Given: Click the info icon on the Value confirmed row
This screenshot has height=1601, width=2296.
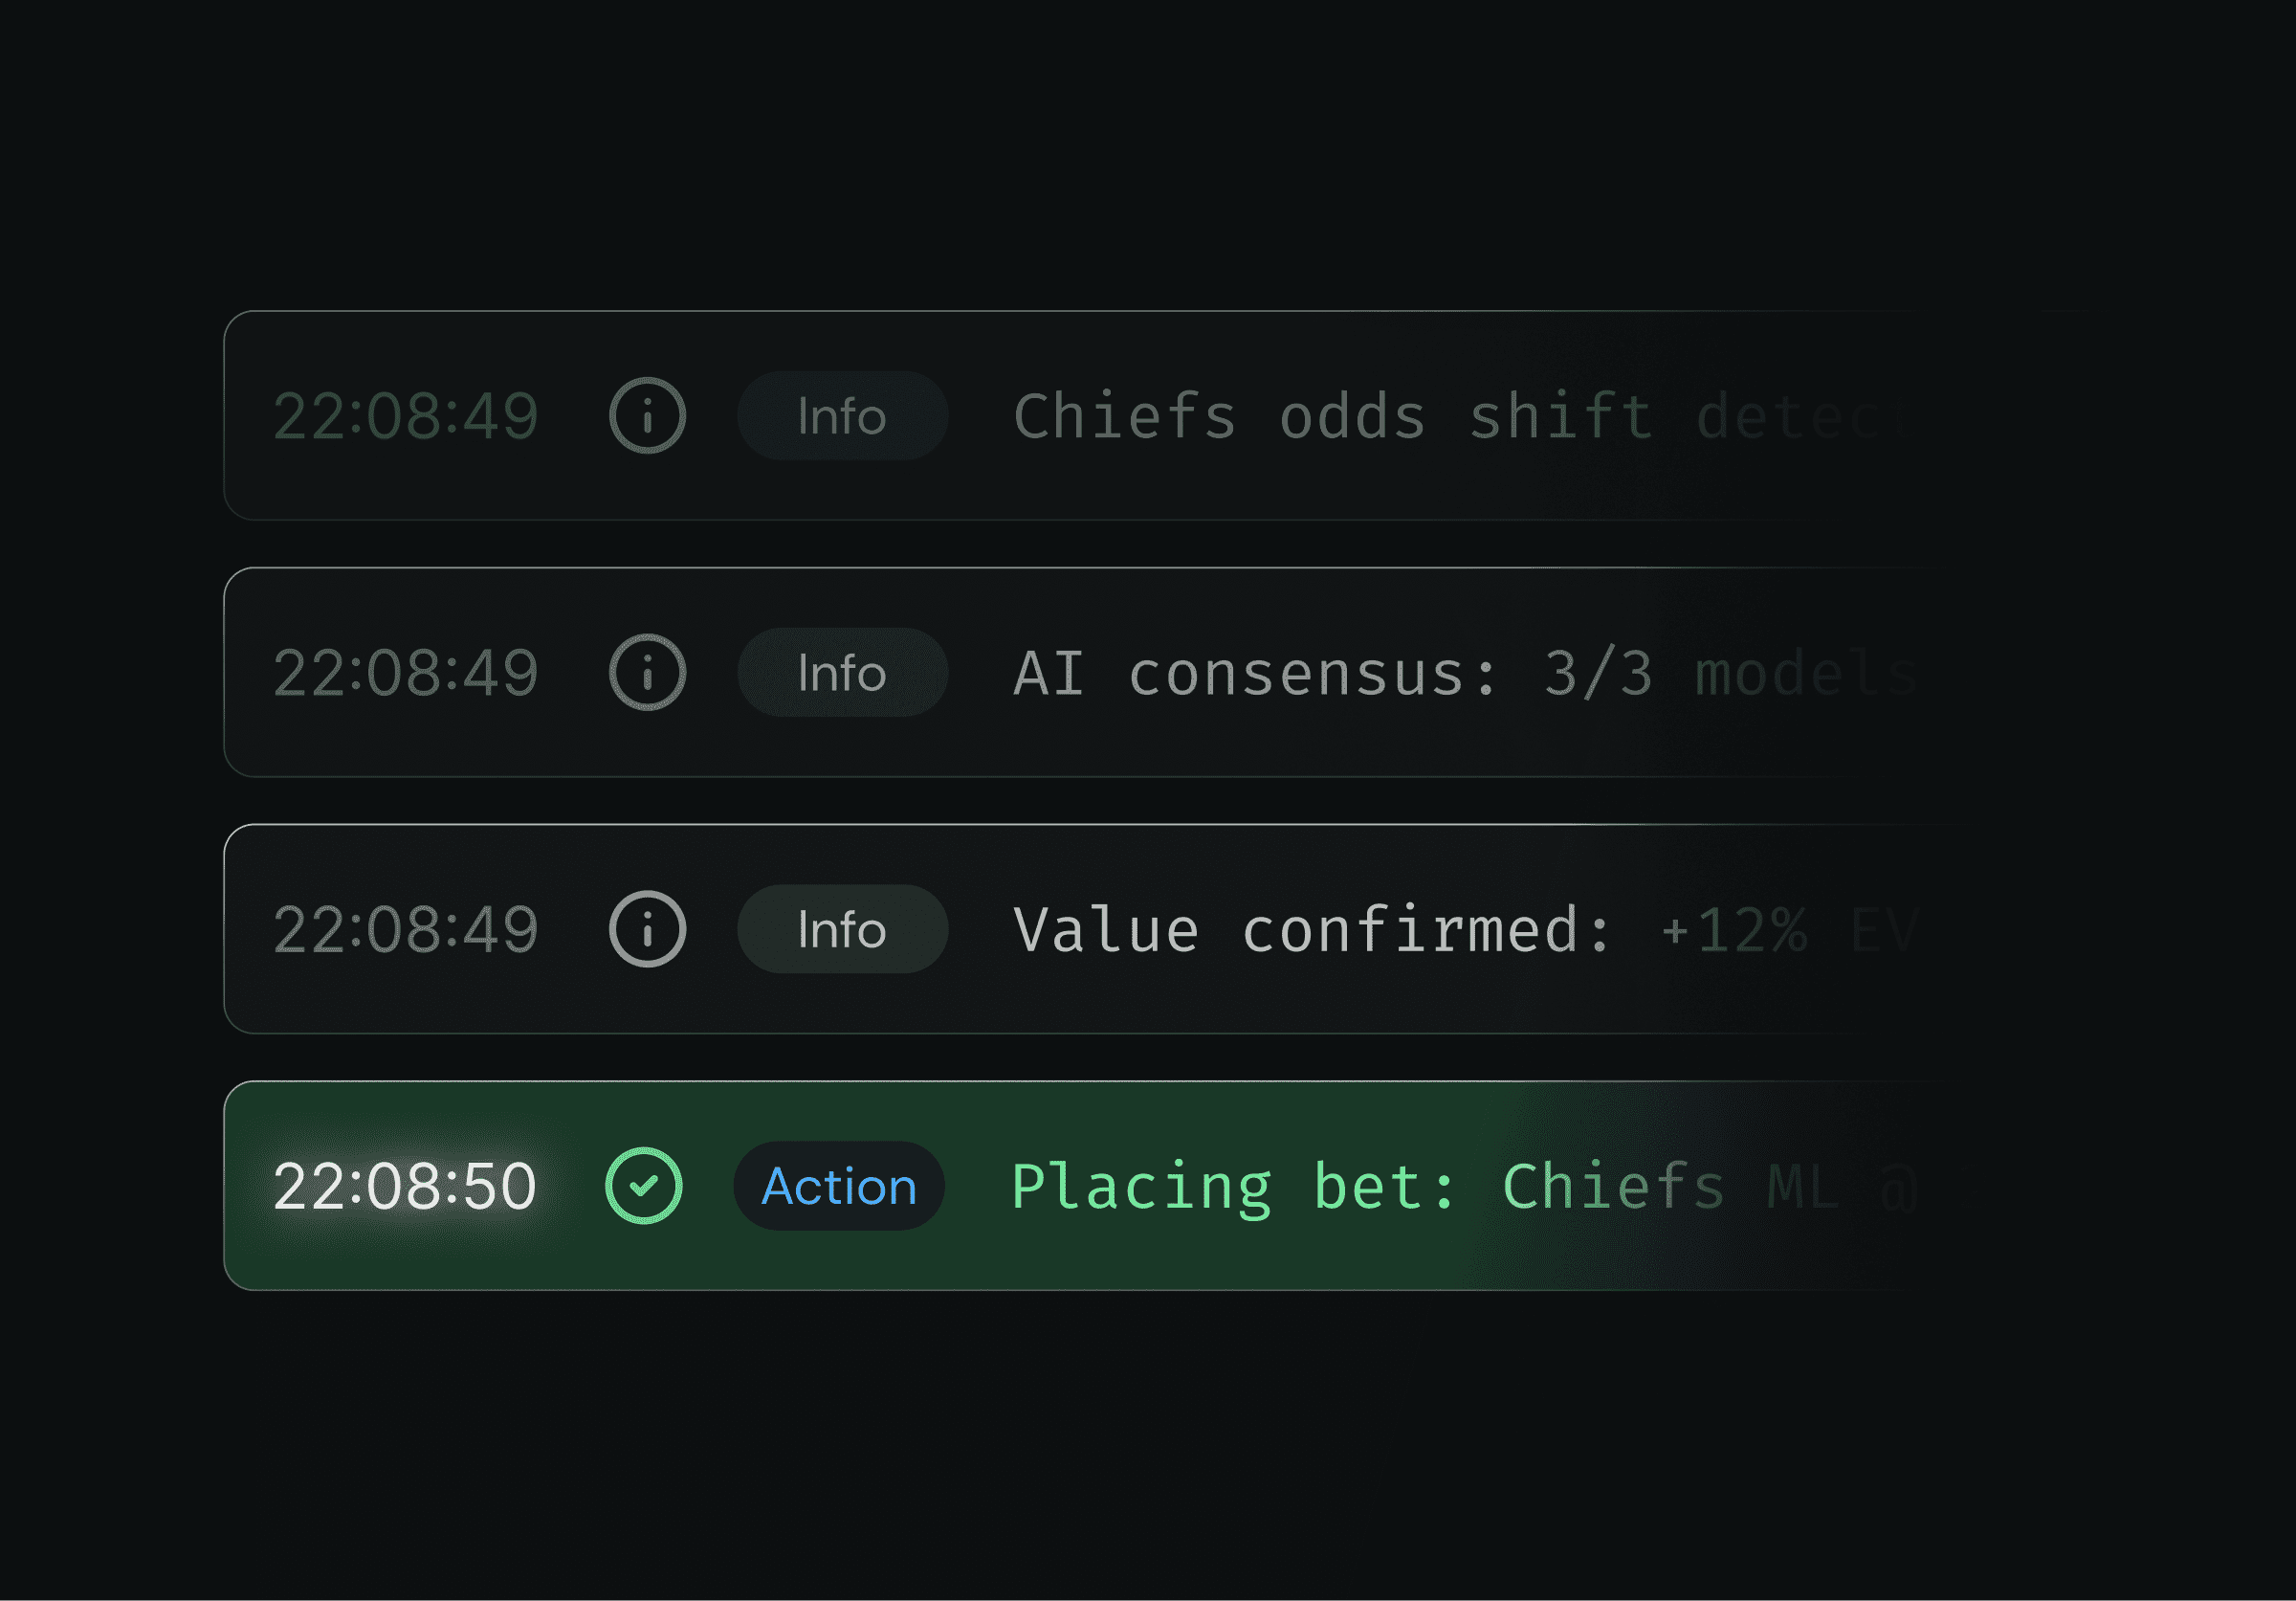Looking at the screenshot, I should (648, 929).
